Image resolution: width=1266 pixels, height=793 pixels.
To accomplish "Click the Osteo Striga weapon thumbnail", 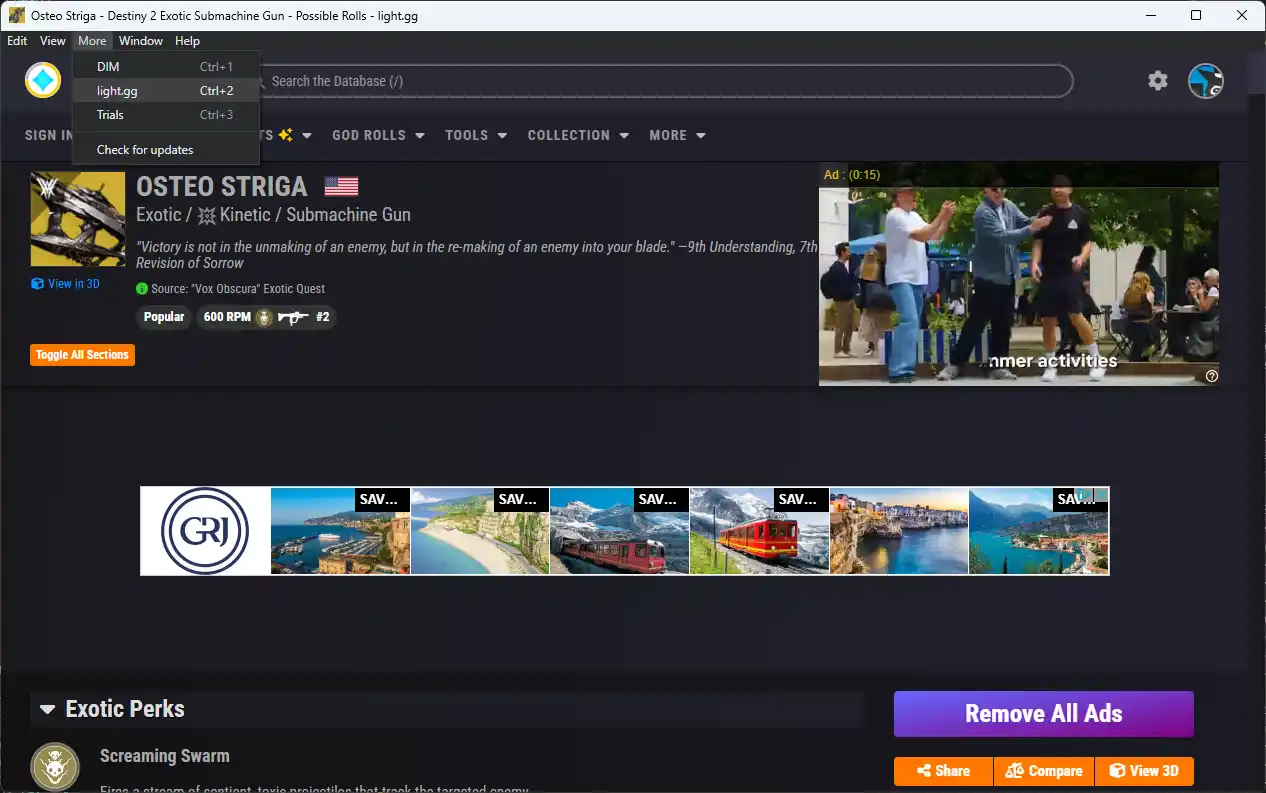I will point(78,219).
